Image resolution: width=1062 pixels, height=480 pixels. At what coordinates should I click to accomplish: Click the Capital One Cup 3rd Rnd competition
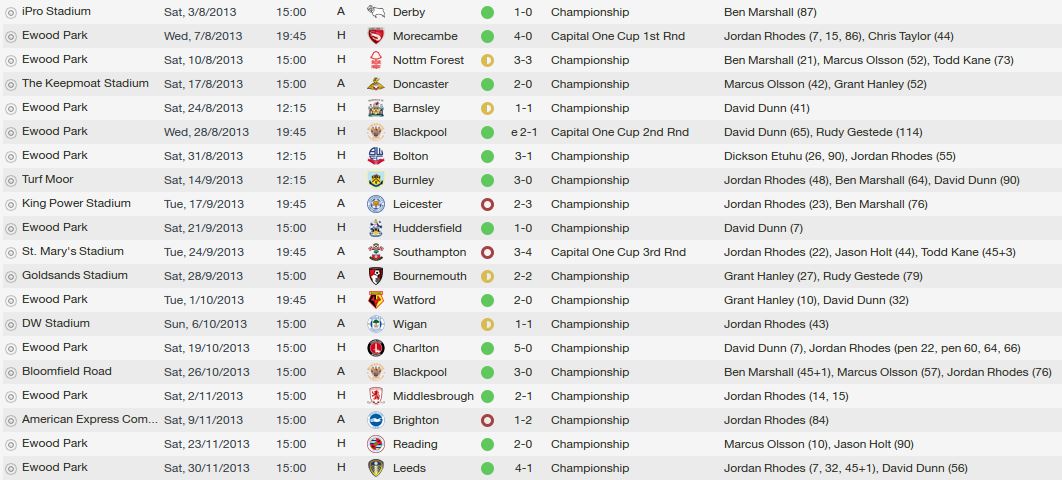point(618,252)
